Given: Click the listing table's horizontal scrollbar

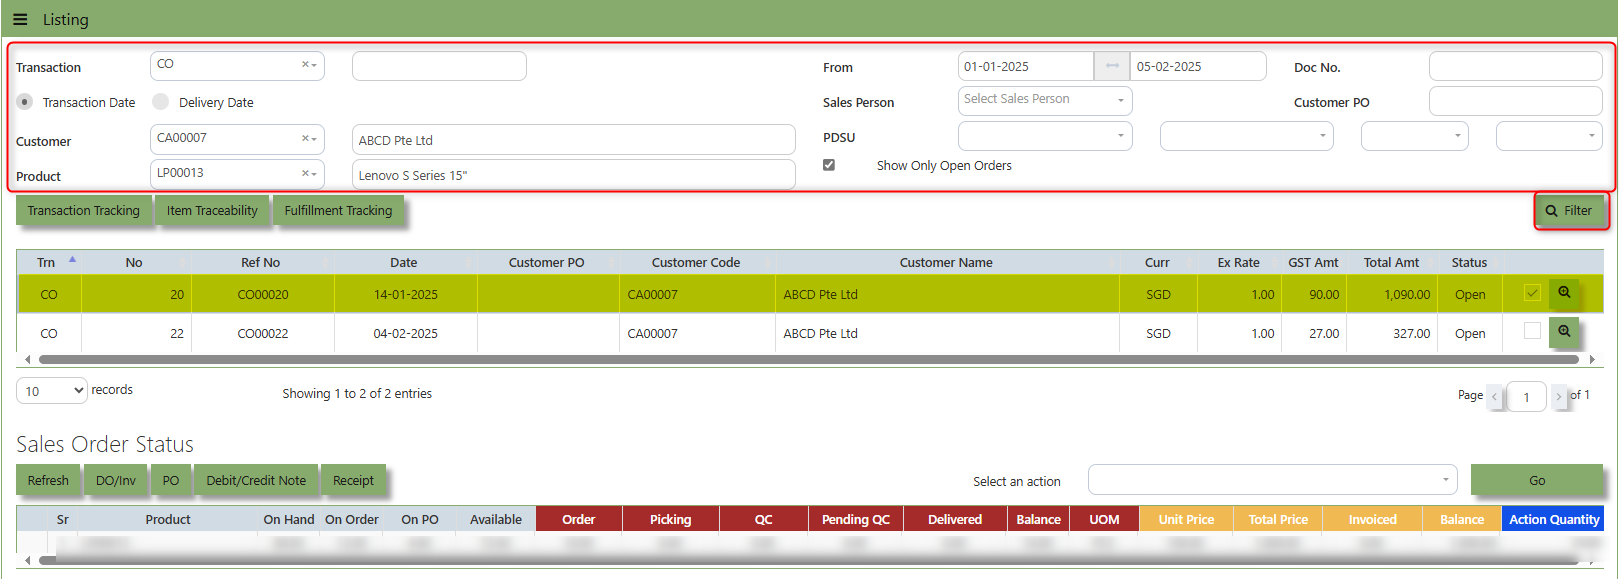Looking at the screenshot, I should pyautogui.click(x=808, y=359).
